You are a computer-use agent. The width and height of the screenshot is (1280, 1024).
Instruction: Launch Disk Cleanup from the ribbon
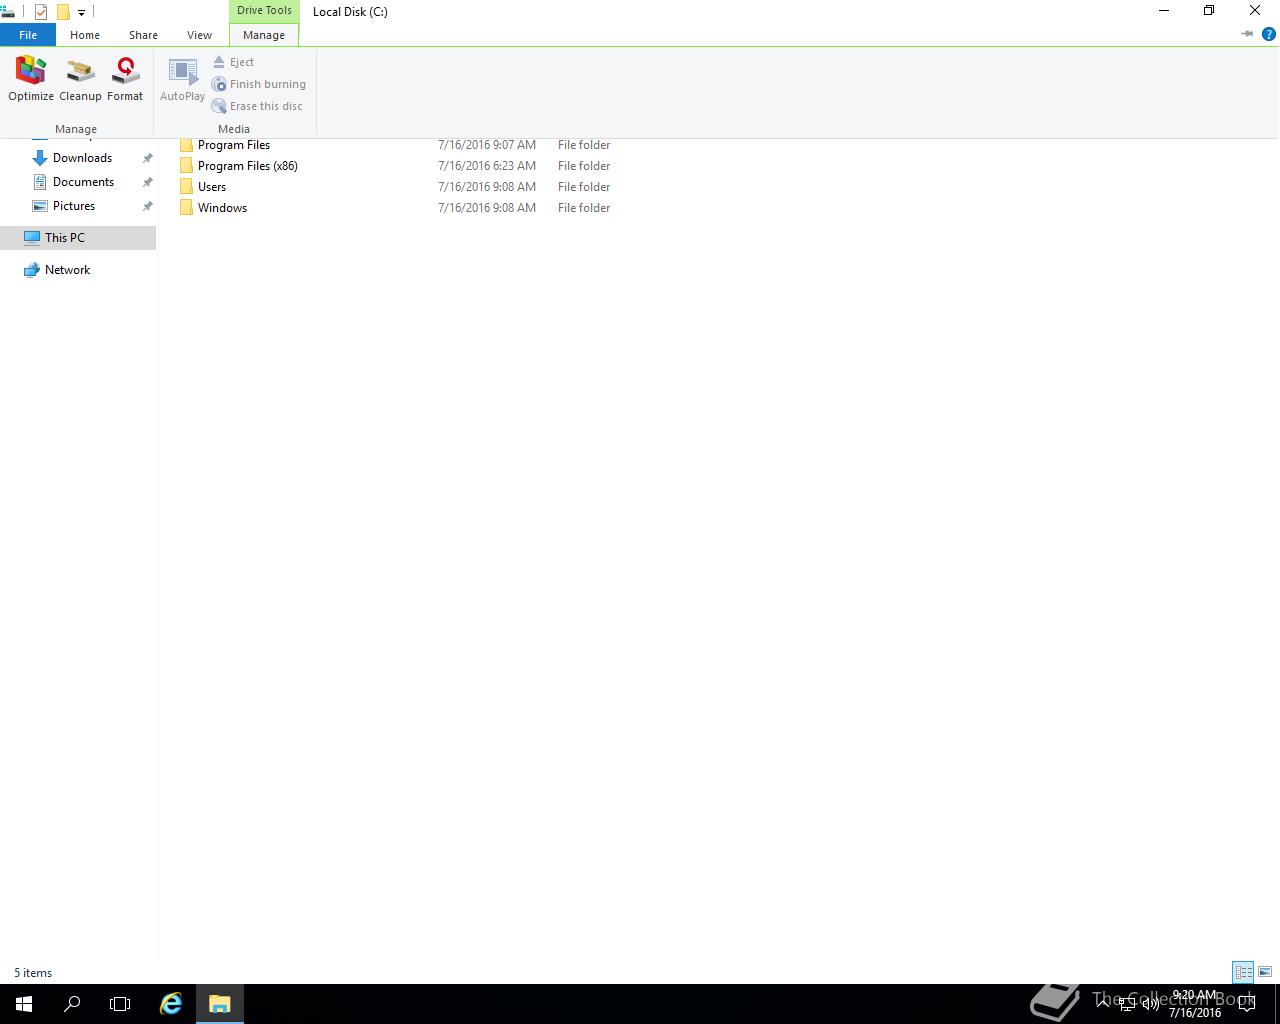point(80,79)
